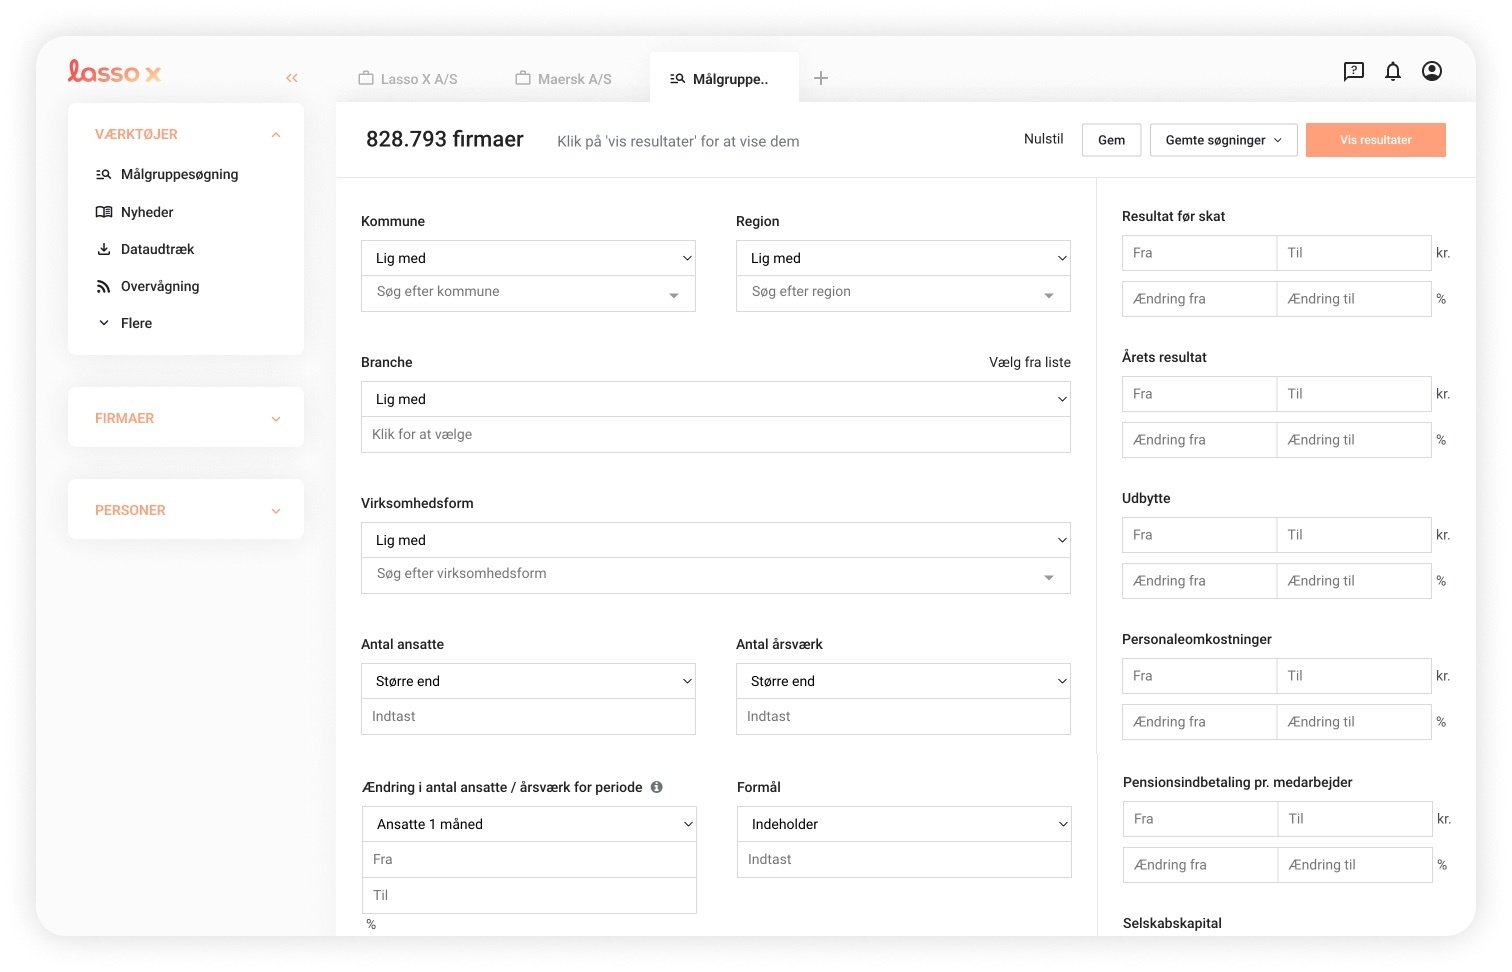Click the Vis resultater button
Screen dimensions: 1512x972
(1376, 140)
